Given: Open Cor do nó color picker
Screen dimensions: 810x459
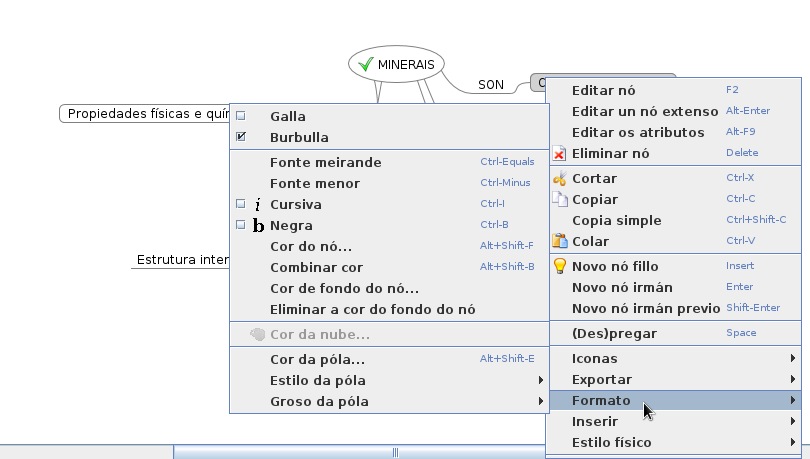Looking at the screenshot, I should (x=310, y=246).
